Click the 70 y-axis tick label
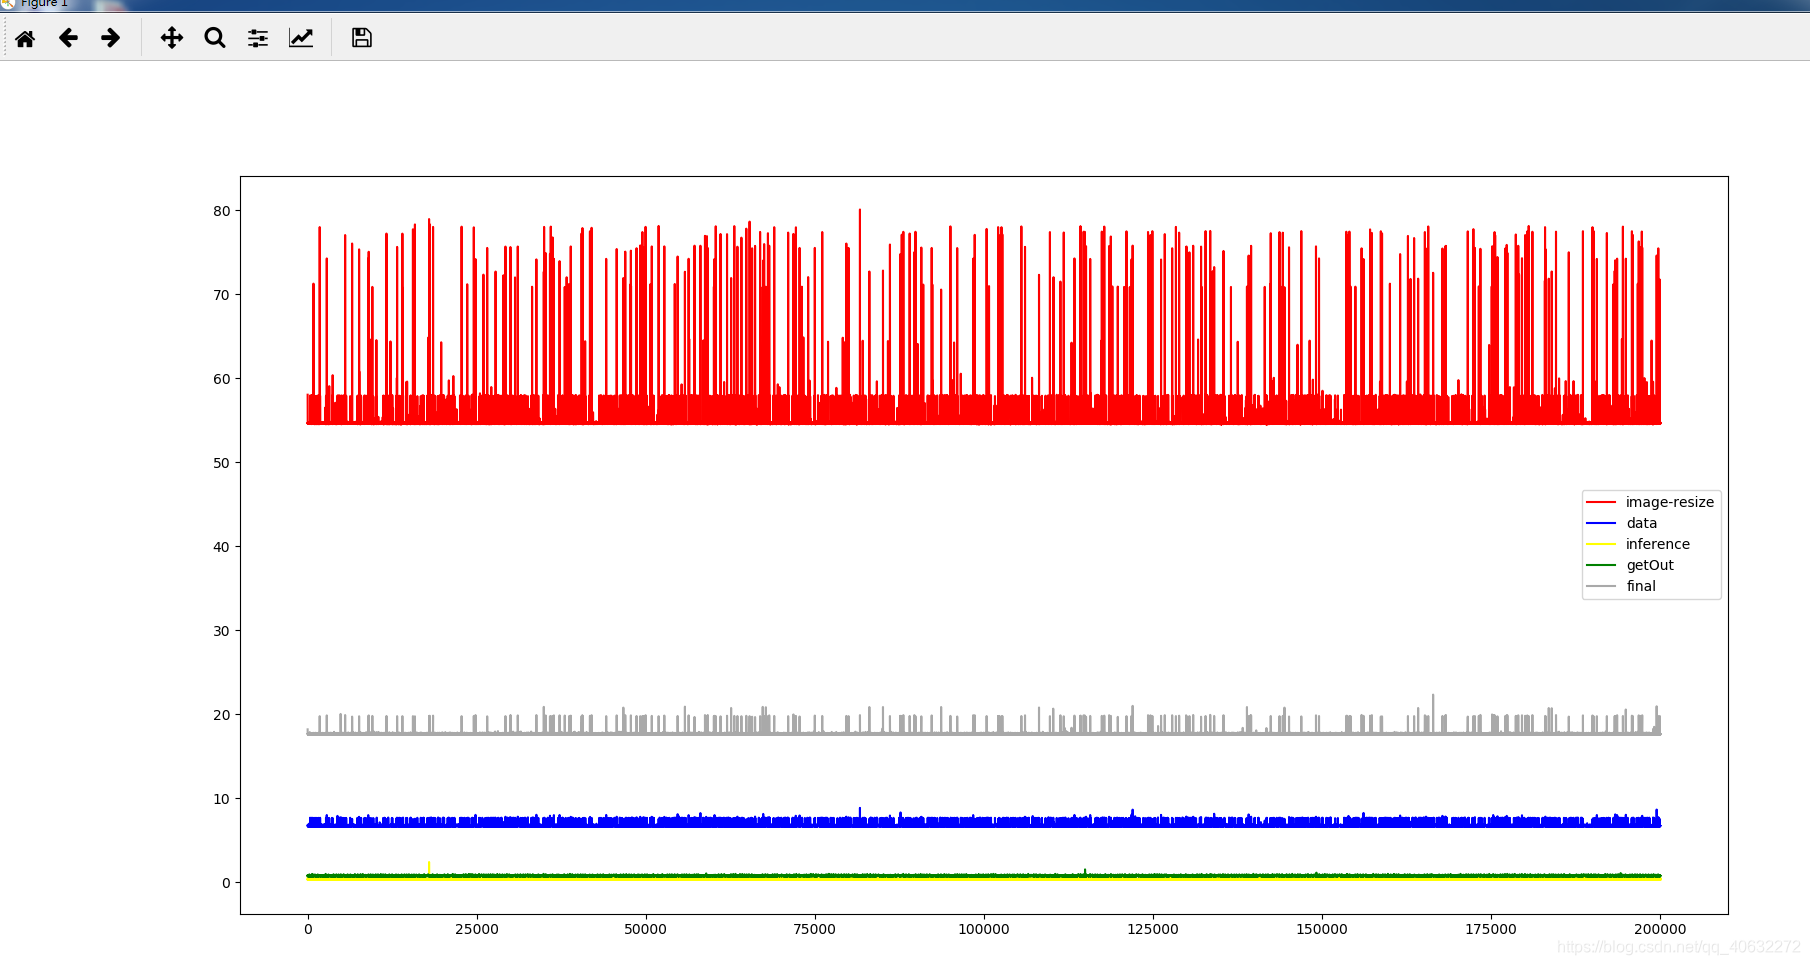The width and height of the screenshot is (1810, 965). 221,295
